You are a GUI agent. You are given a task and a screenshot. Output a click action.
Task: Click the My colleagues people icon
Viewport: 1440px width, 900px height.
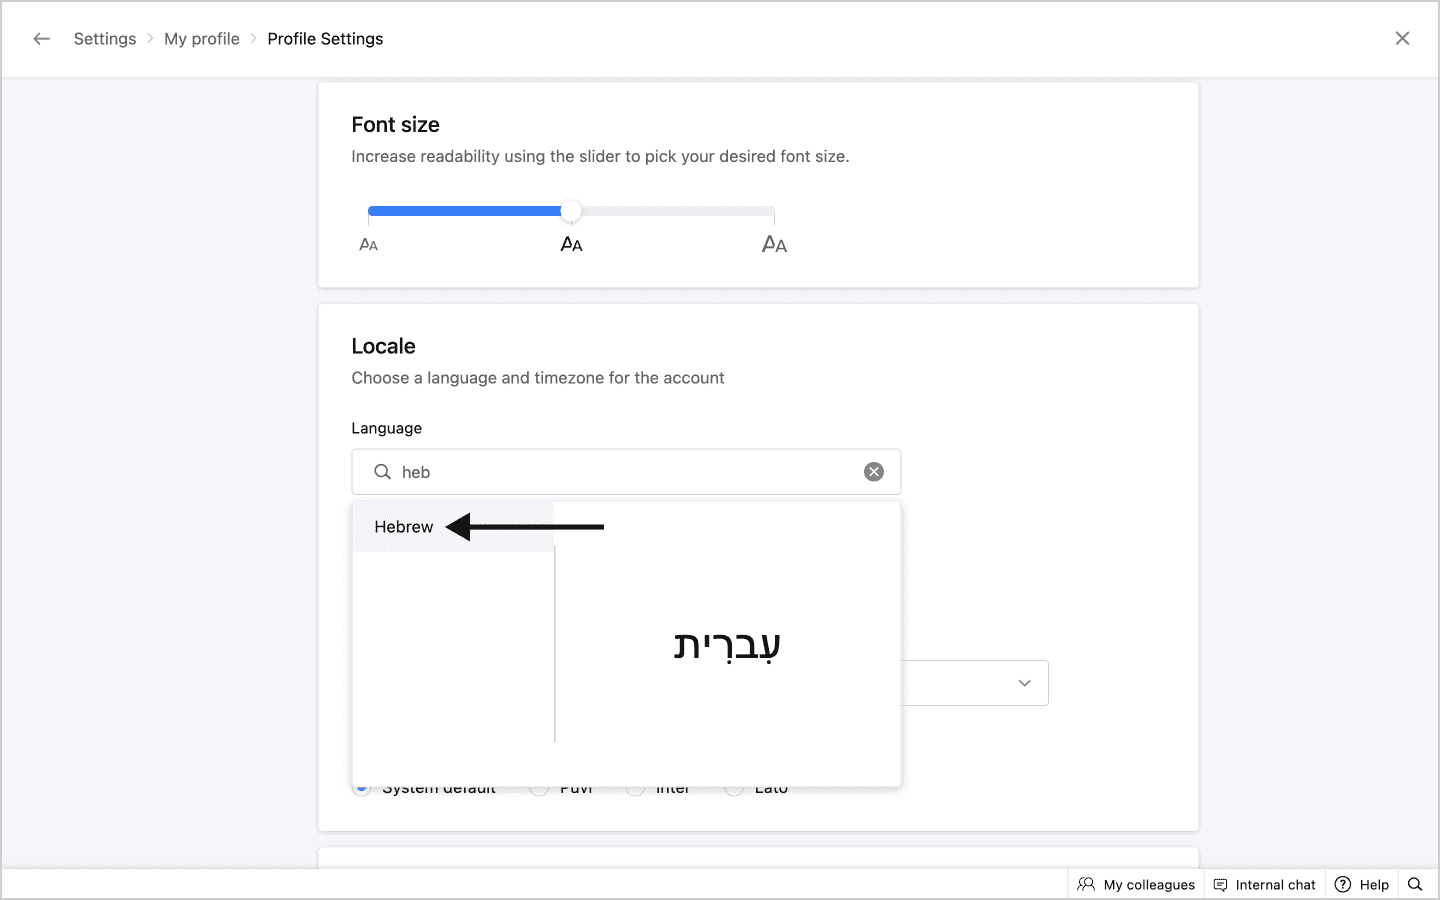point(1086,884)
